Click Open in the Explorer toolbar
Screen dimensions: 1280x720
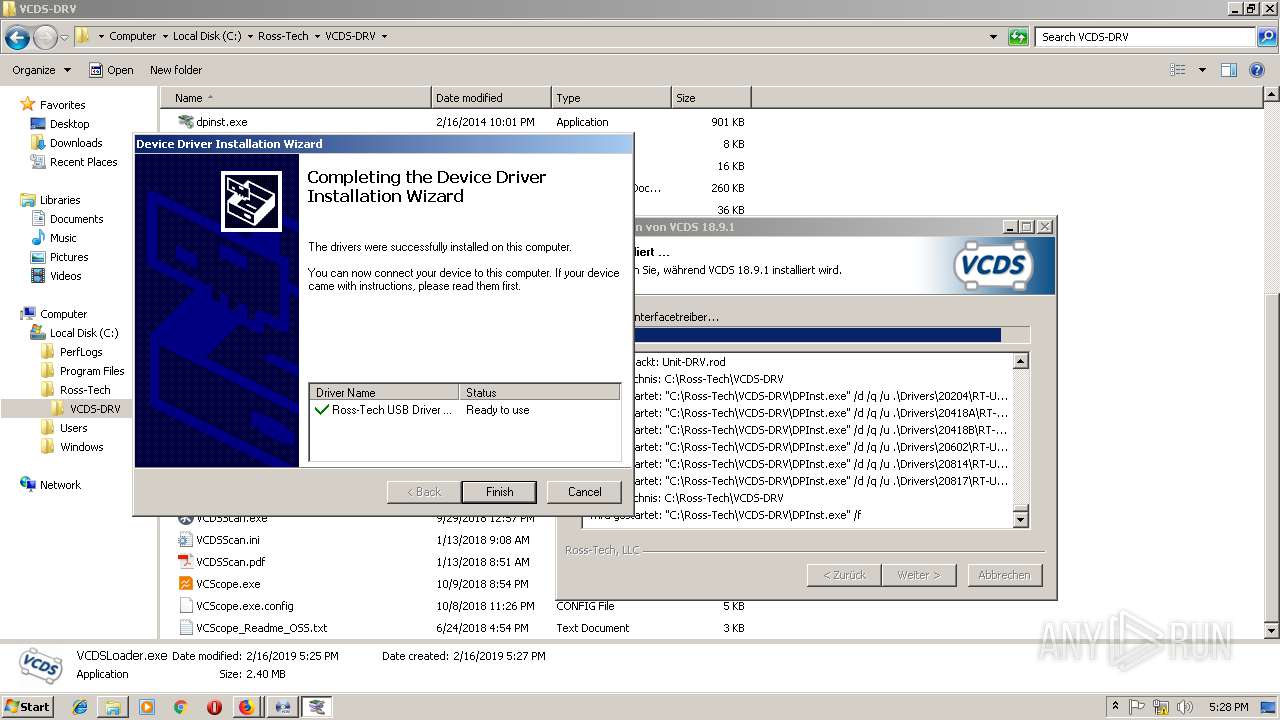point(111,70)
